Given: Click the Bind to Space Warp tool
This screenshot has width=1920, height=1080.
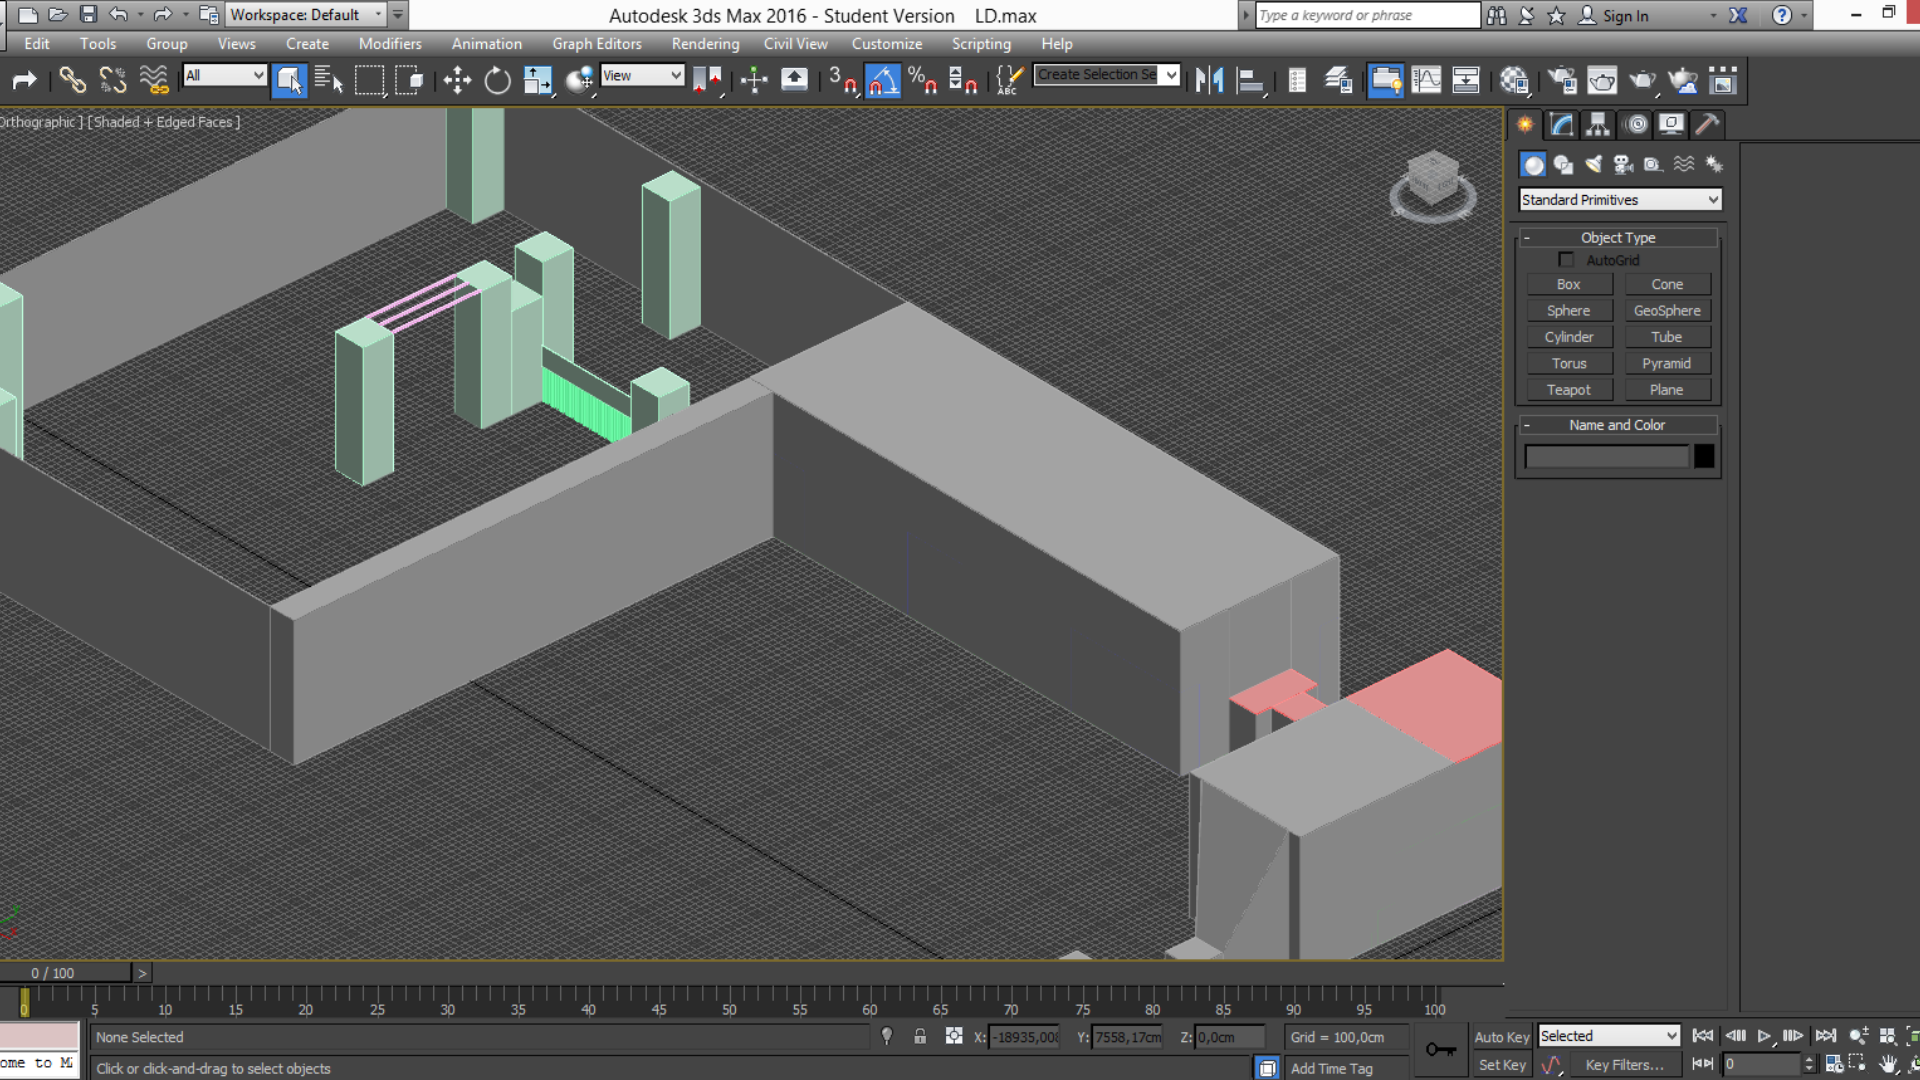Looking at the screenshot, I should [154, 80].
